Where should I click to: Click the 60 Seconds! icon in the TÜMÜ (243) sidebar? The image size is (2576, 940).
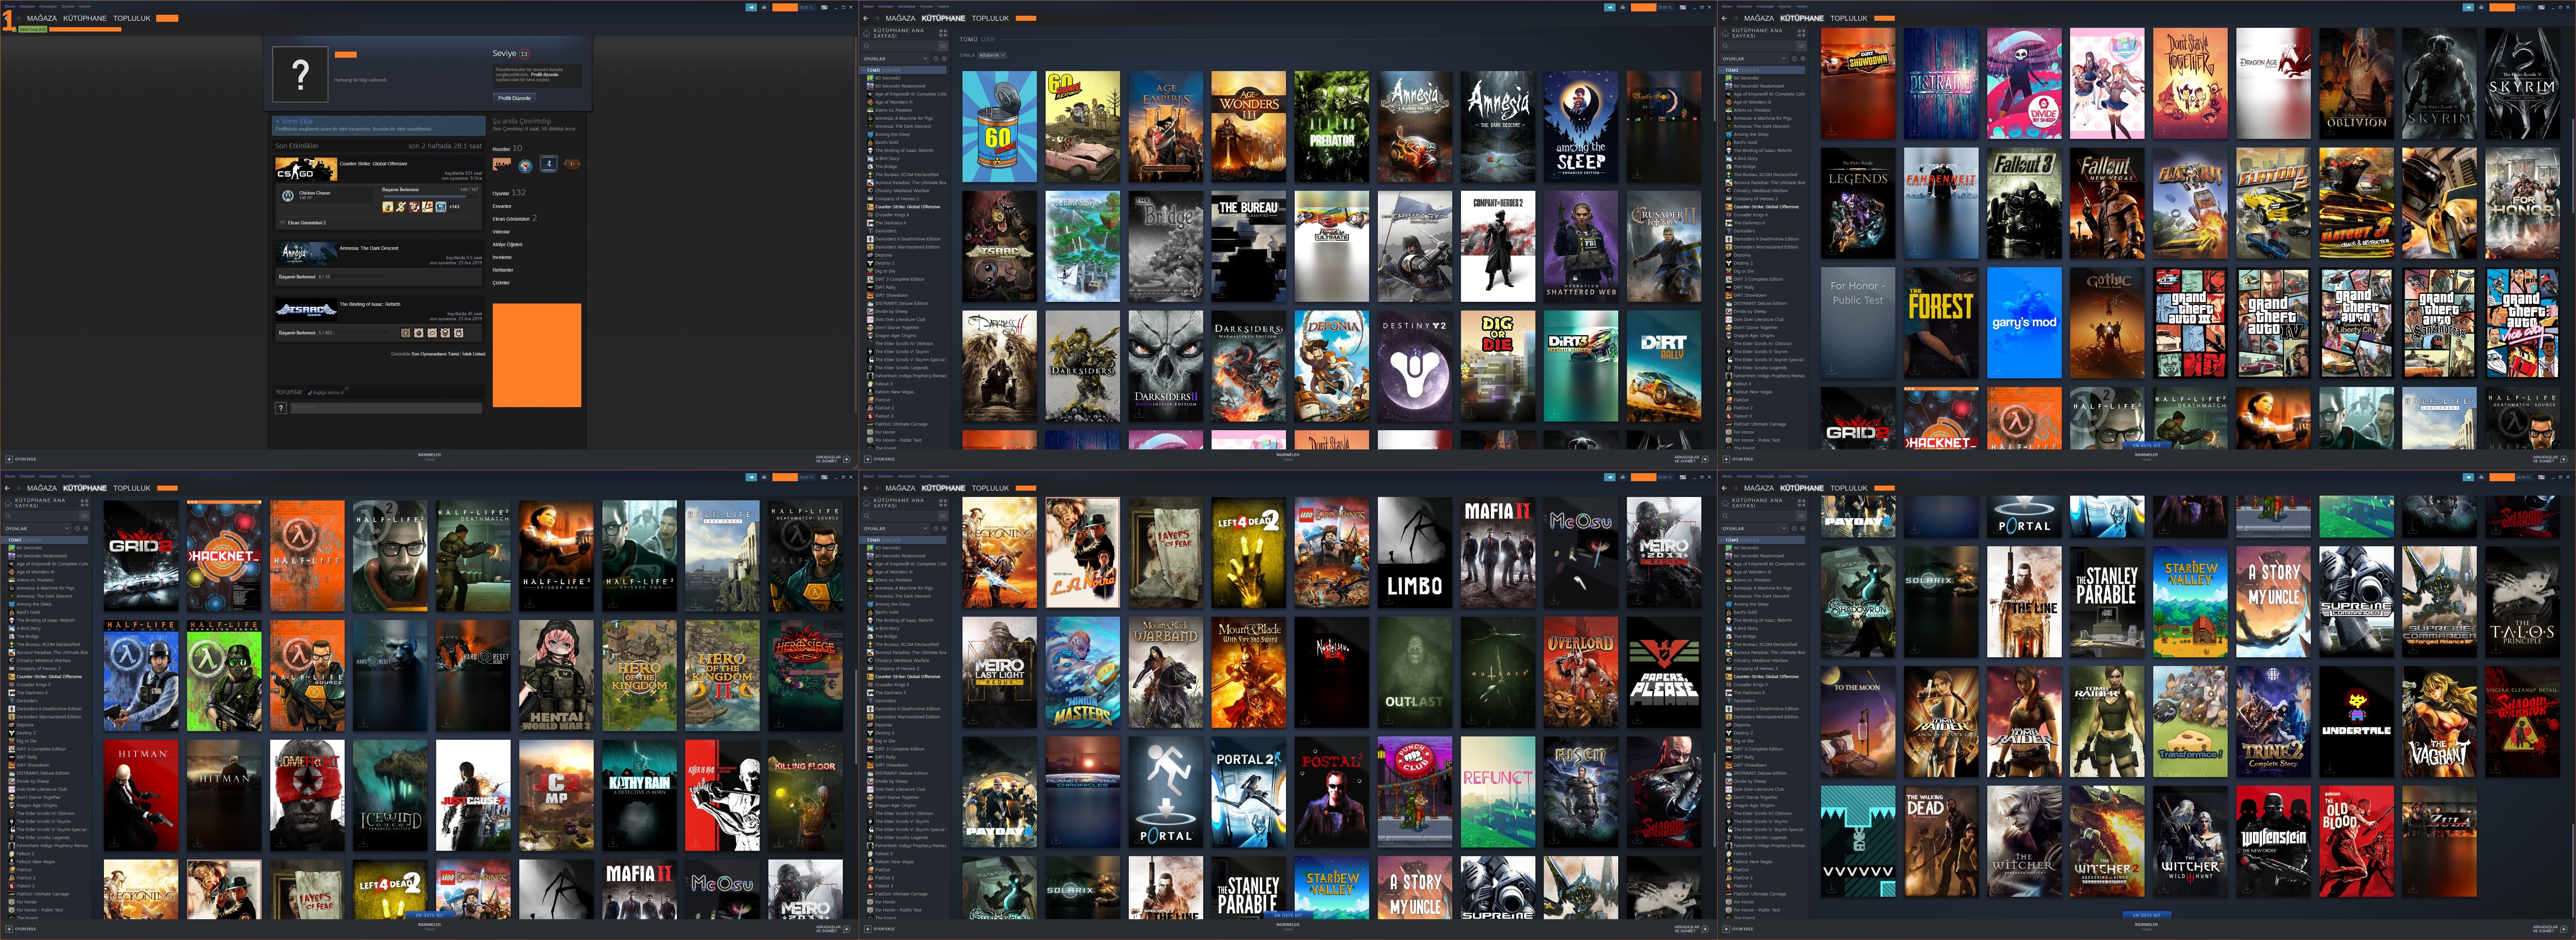pos(870,78)
